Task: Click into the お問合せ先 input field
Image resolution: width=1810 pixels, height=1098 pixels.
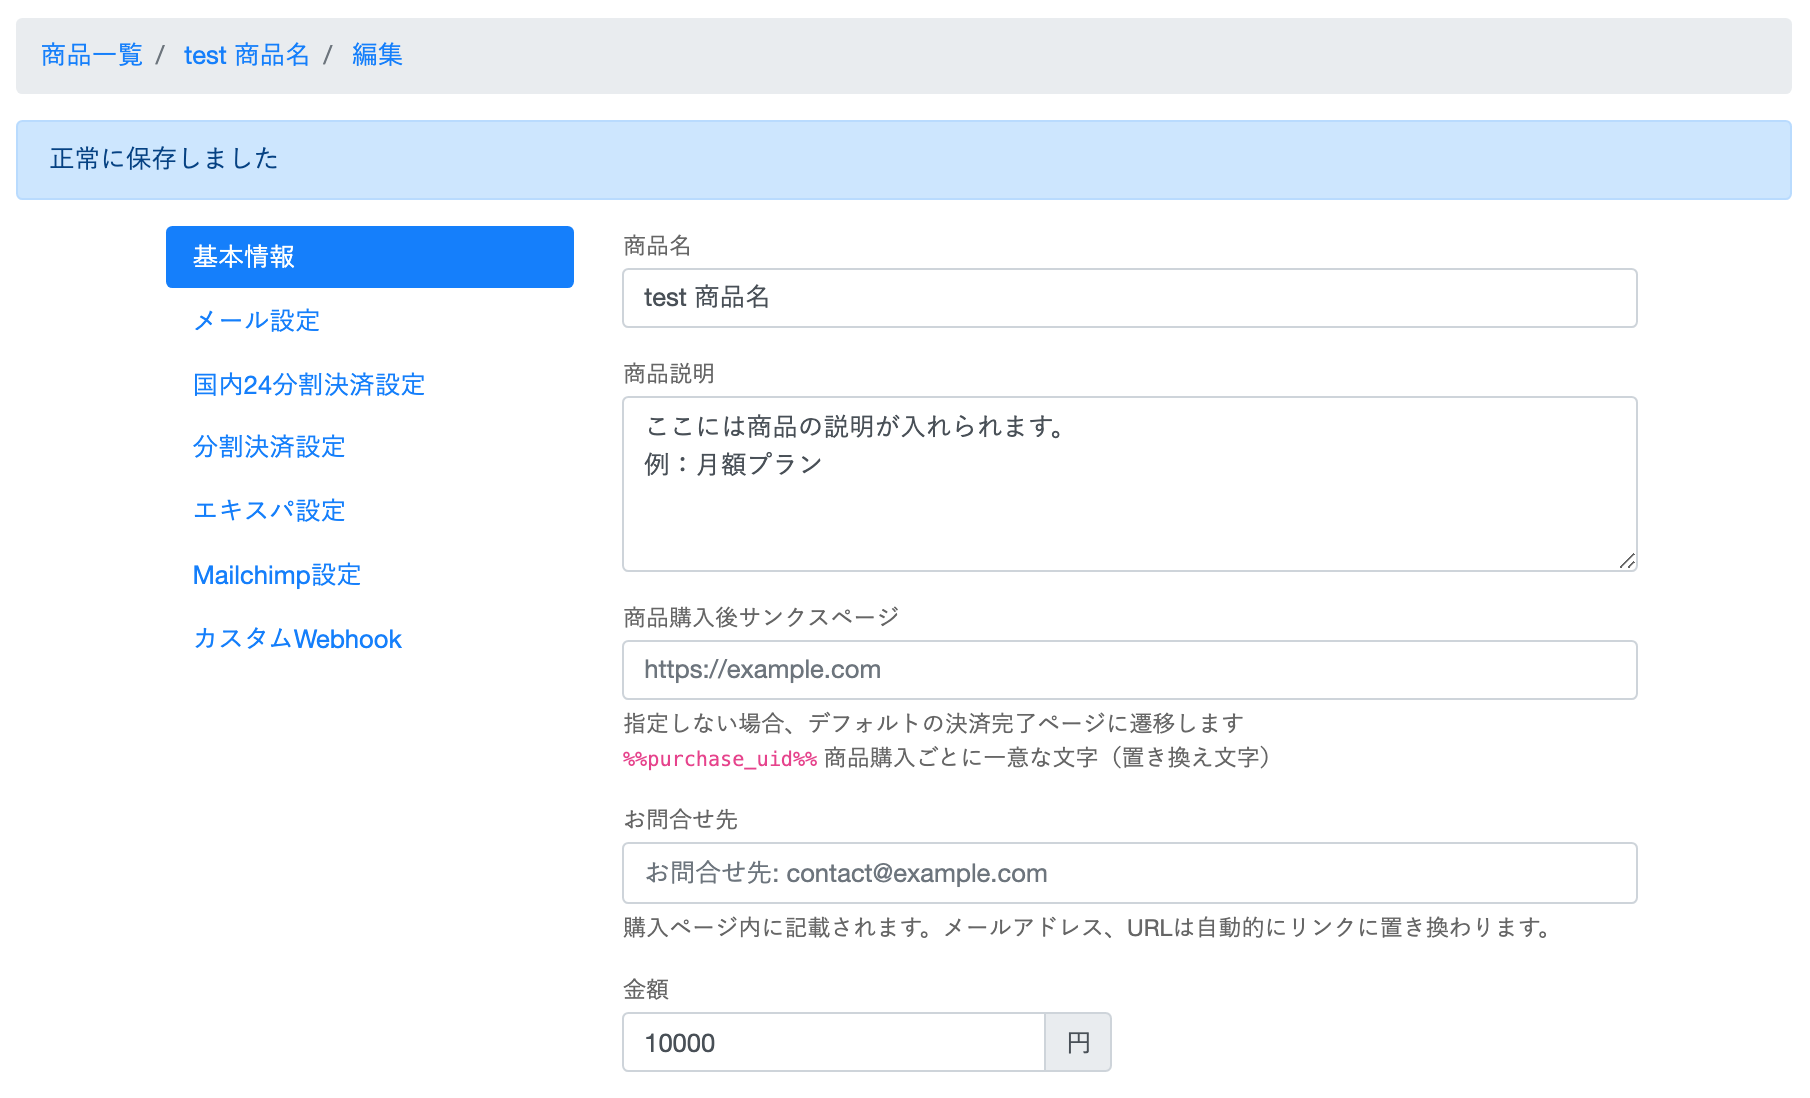Action: pyautogui.click(x=1128, y=873)
